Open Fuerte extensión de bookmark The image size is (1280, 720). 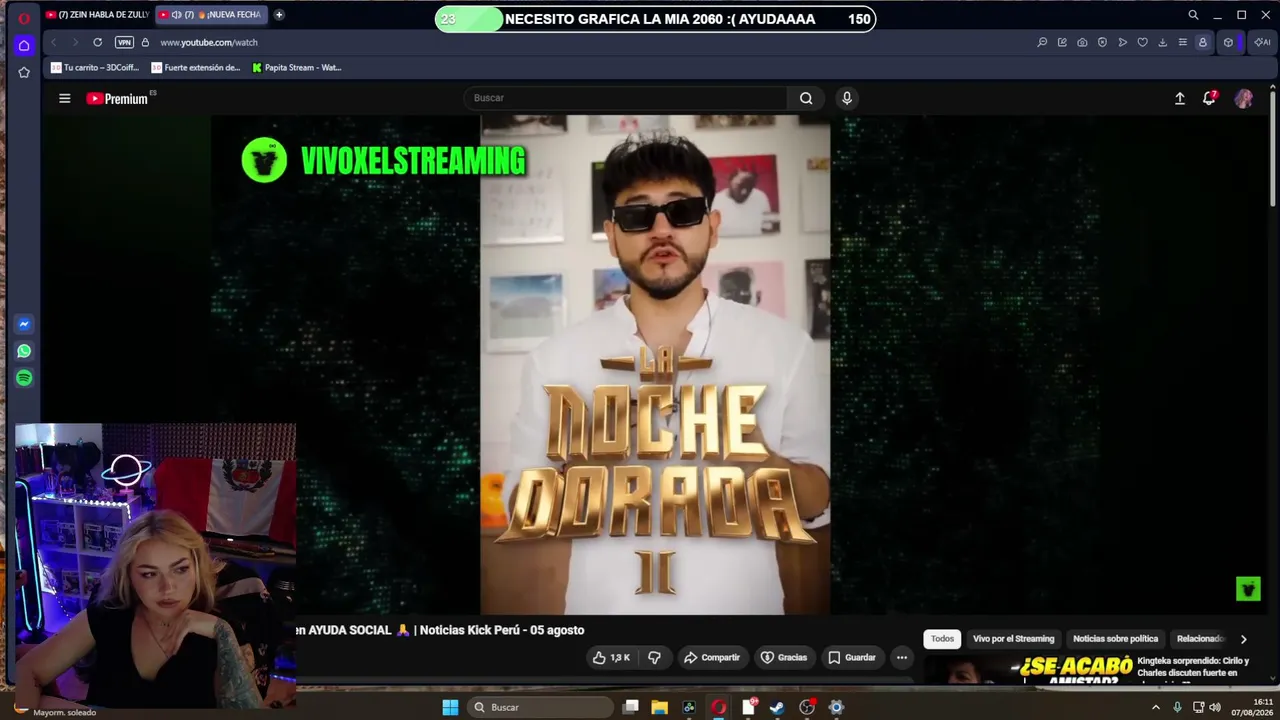[196, 68]
